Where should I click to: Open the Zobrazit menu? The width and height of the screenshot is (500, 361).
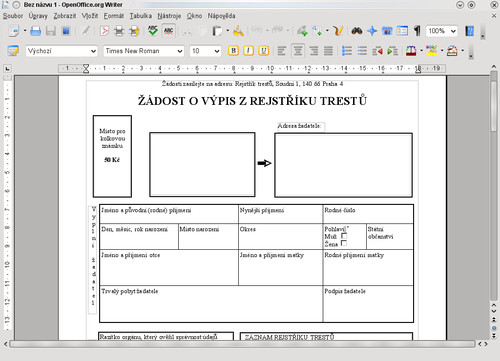65,16
